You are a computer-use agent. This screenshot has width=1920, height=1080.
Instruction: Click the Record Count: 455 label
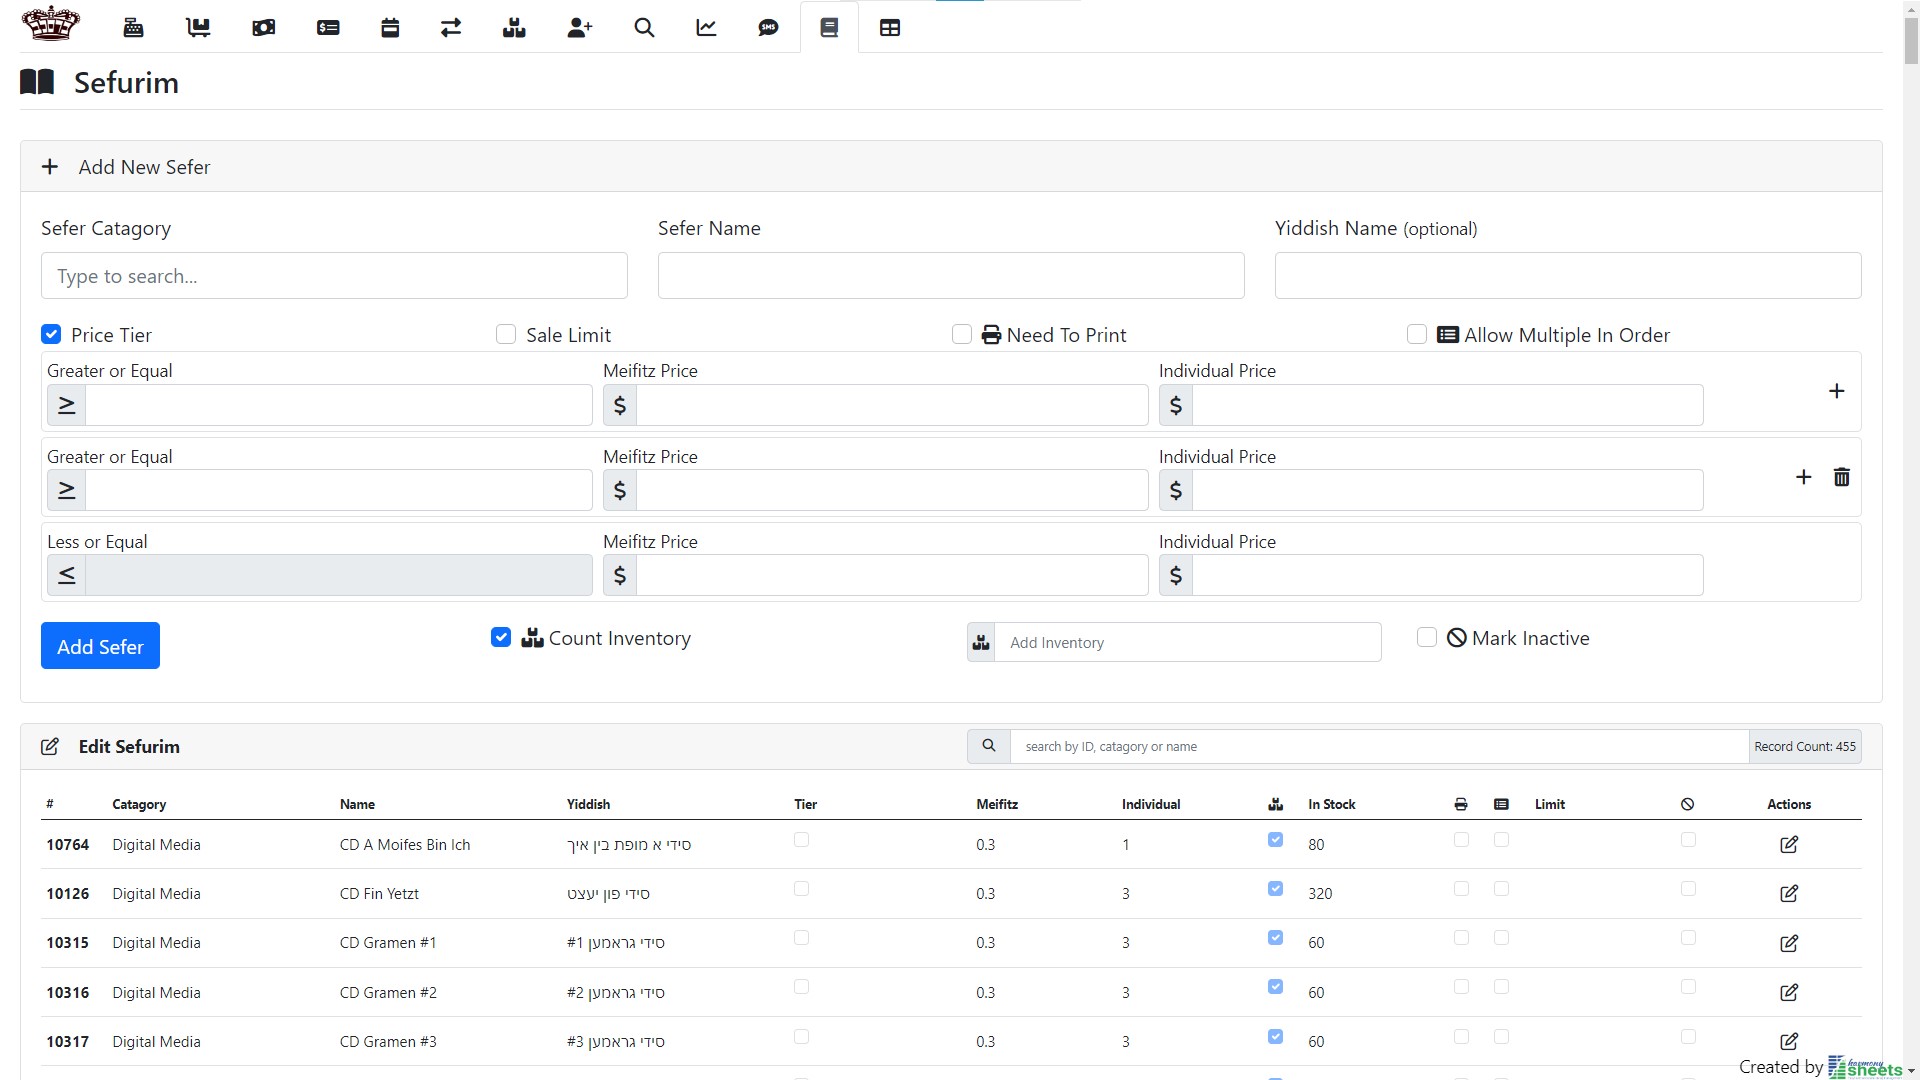pos(1805,746)
